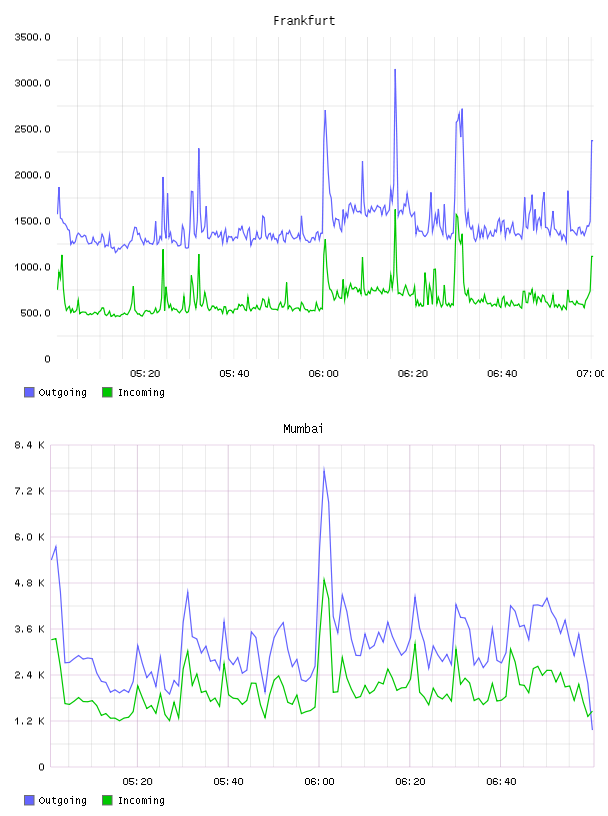Image resolution: width=608 pixels, height=816 pixels.
Task: Click the 05:20 time label under Mumbai chart
Action: (137, 782)
